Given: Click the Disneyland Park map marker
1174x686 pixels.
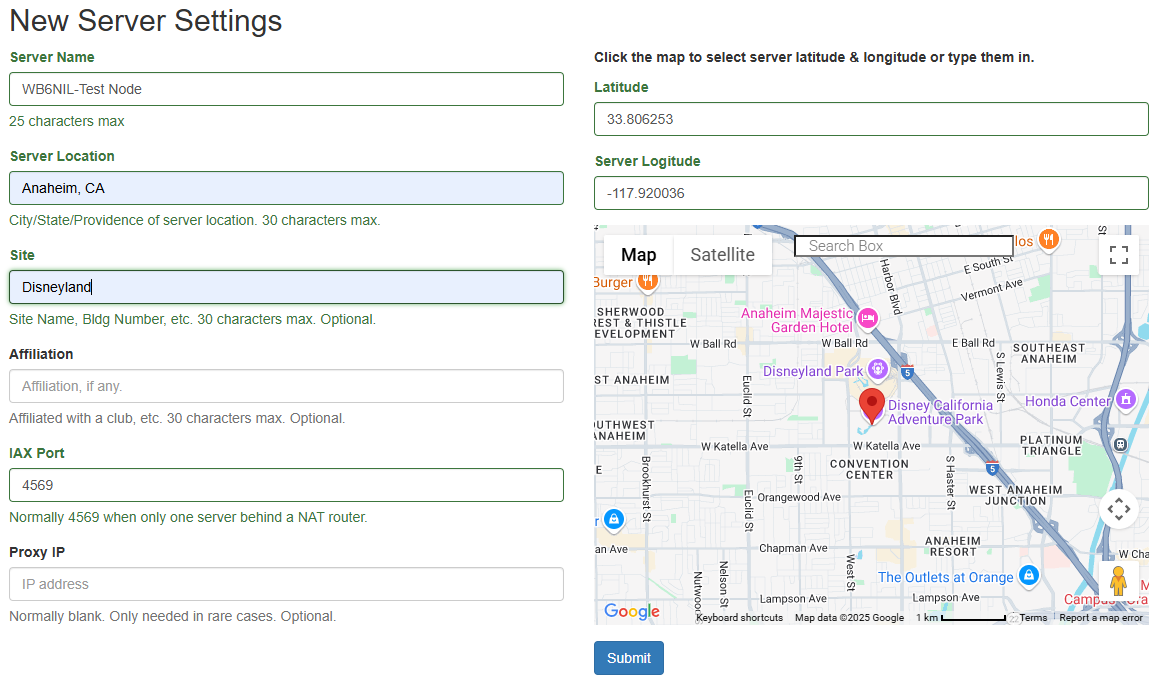Looking at the screenshot, I should 878,369.
